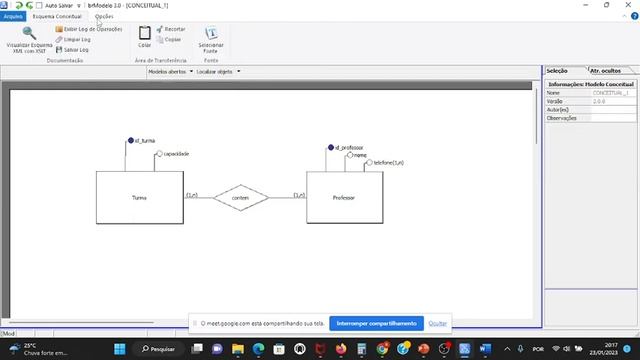
Task: Select the nome attribute circle
Action: click(x=350, y=155)
